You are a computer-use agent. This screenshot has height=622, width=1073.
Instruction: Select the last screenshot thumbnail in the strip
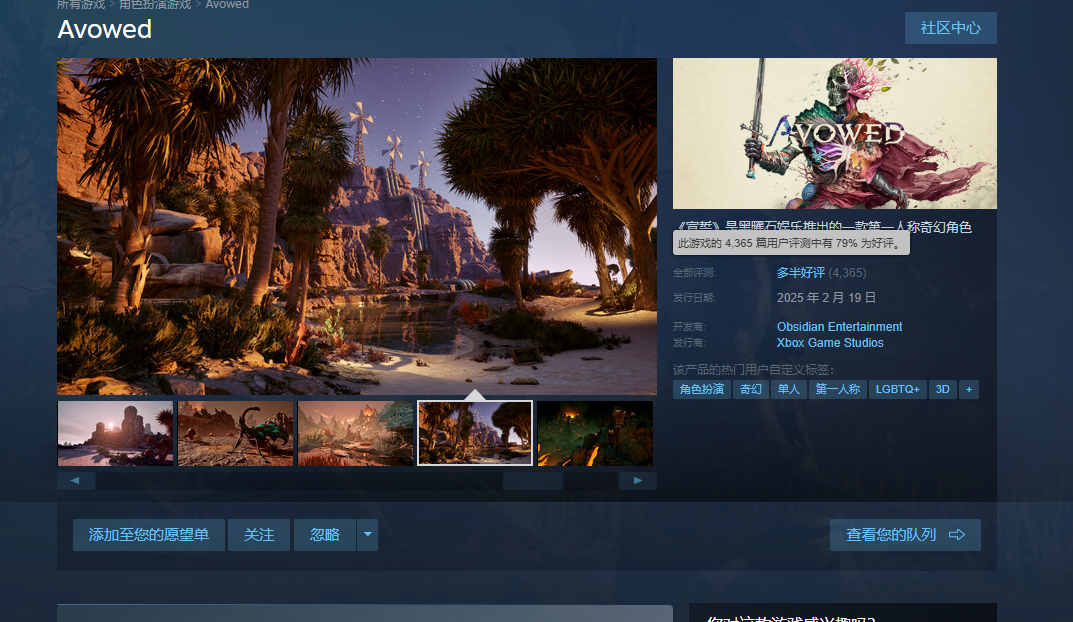coord(594,433)
